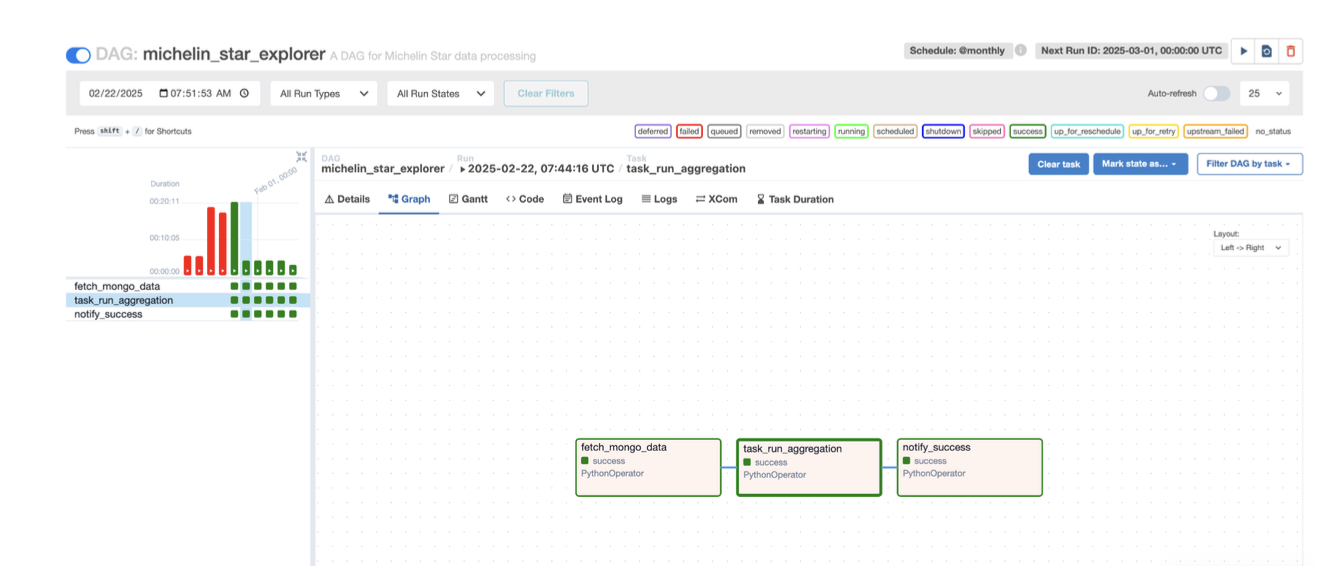Select the fetch_mongo_data row in the grid
The width and height of the screenshot is (1324, 586).
(187, 286)
